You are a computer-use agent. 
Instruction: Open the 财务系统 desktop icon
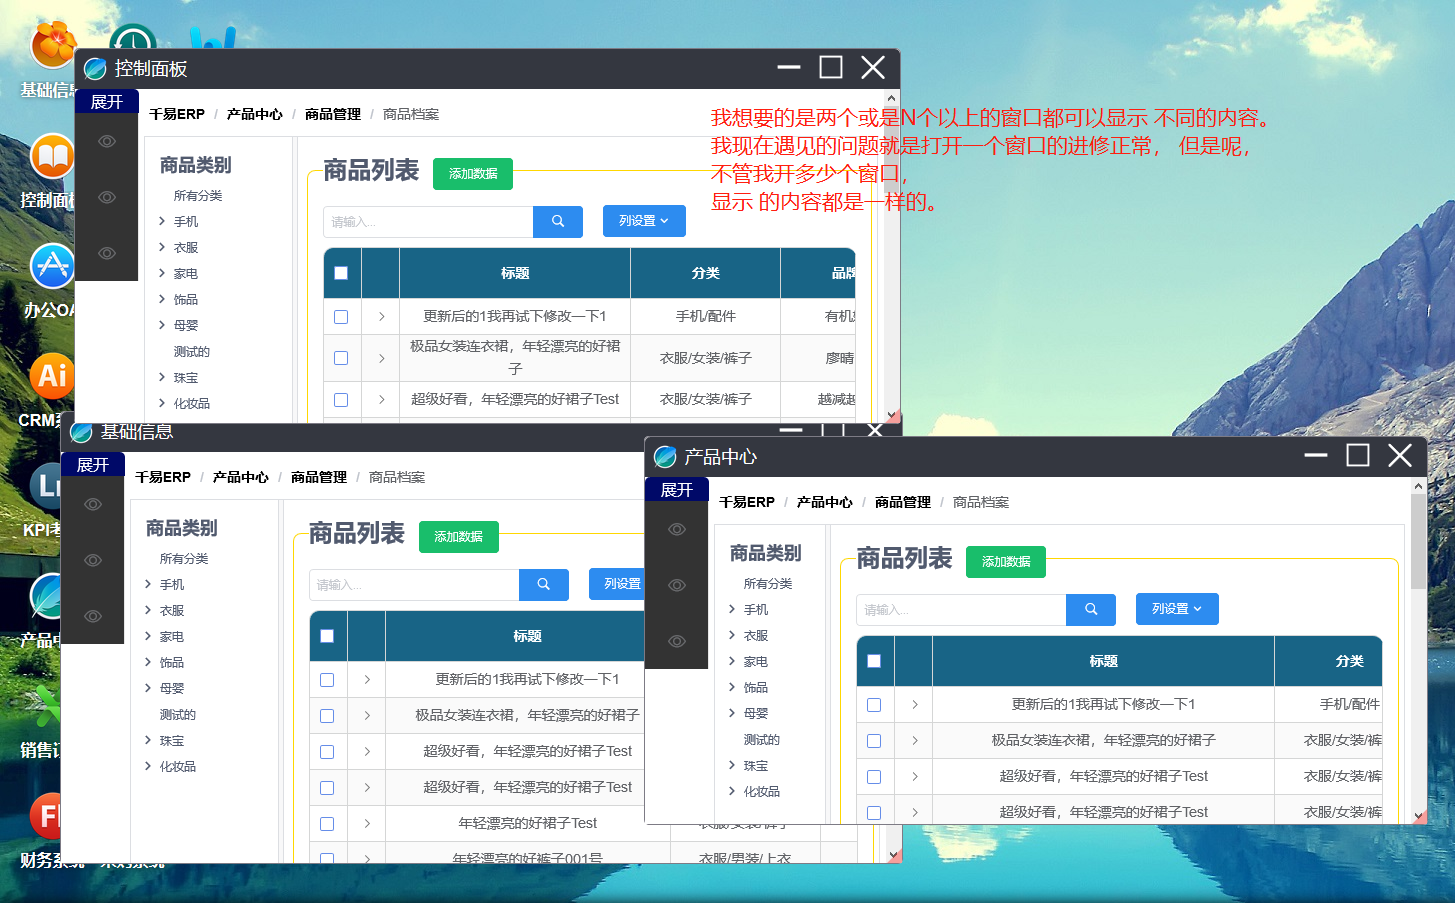click(46, 816)
